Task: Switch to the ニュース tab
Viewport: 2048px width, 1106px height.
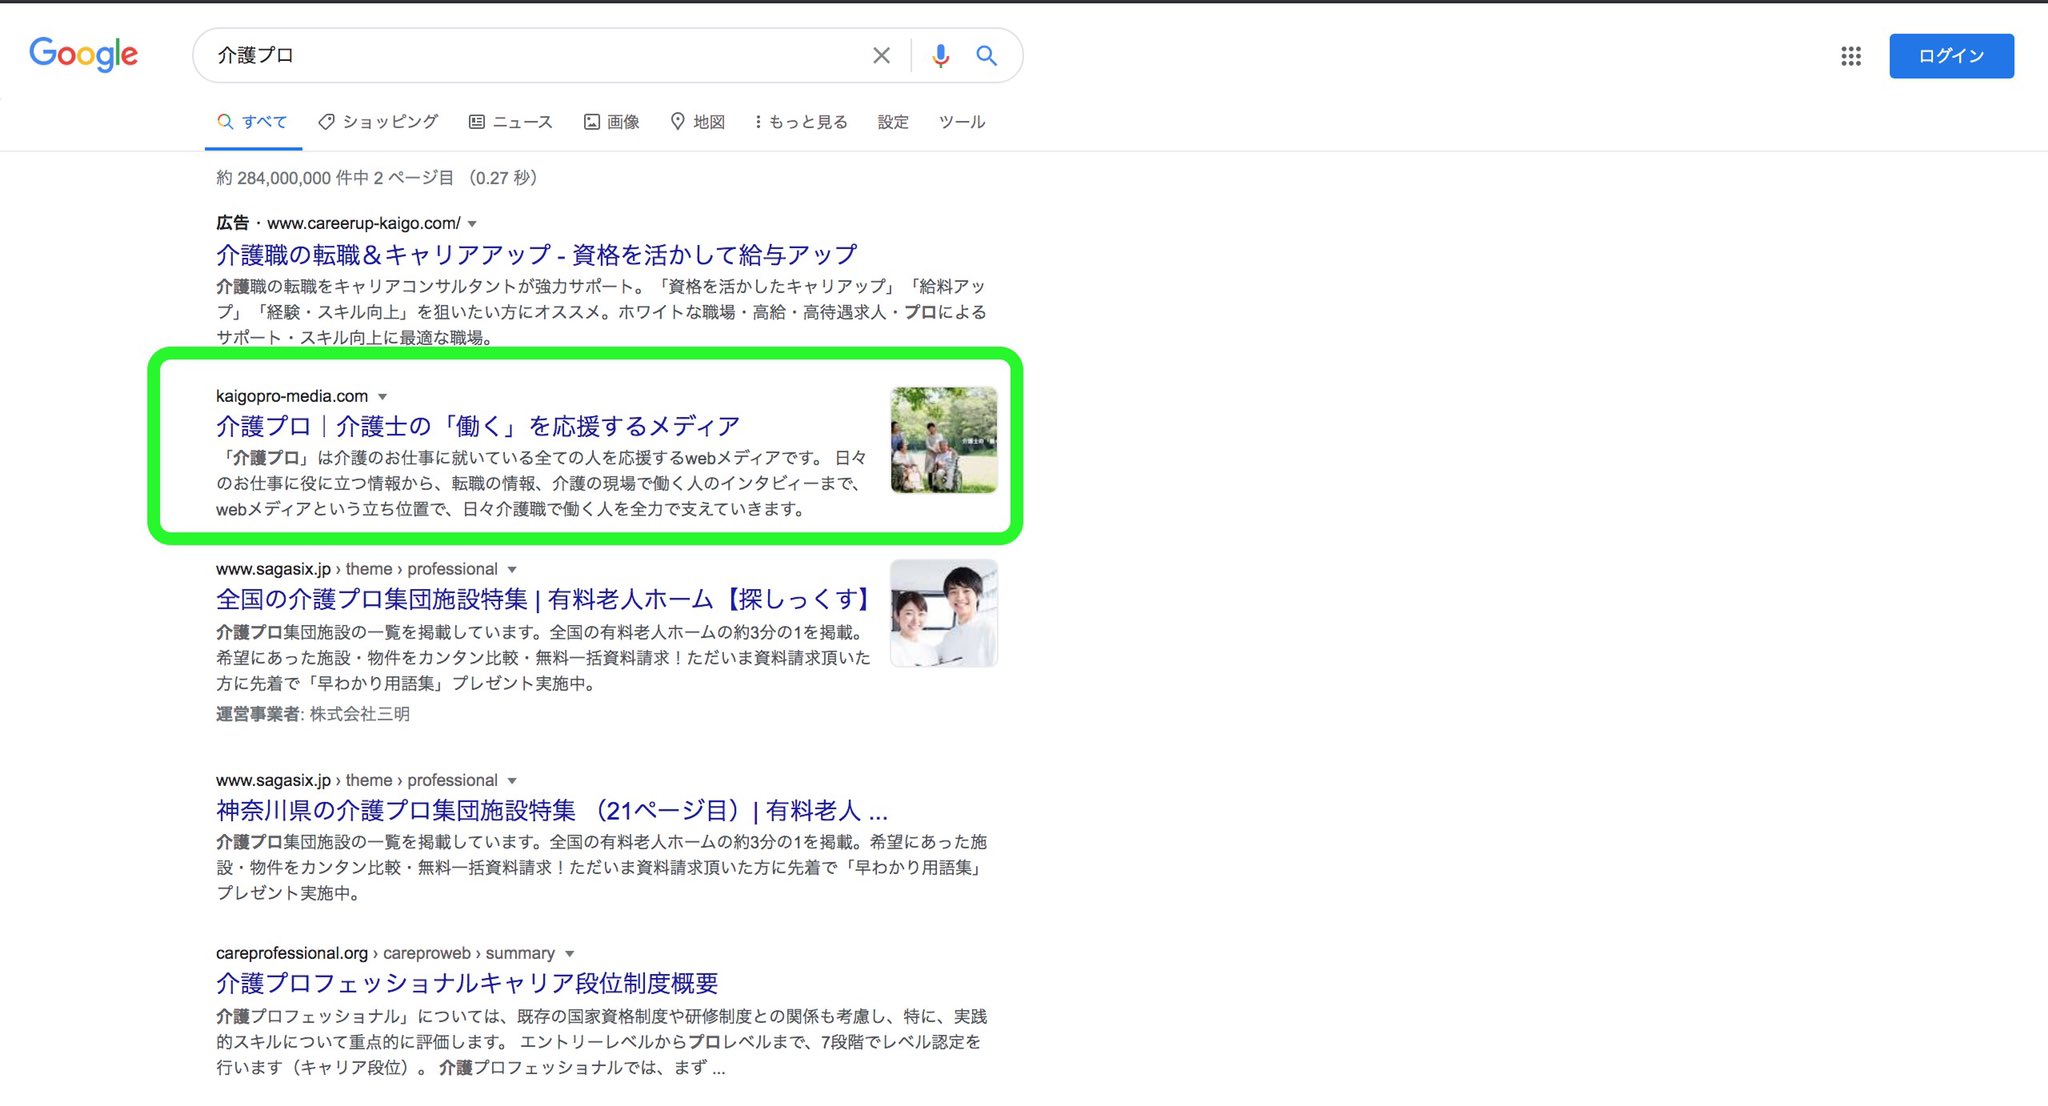Action: 510,122
